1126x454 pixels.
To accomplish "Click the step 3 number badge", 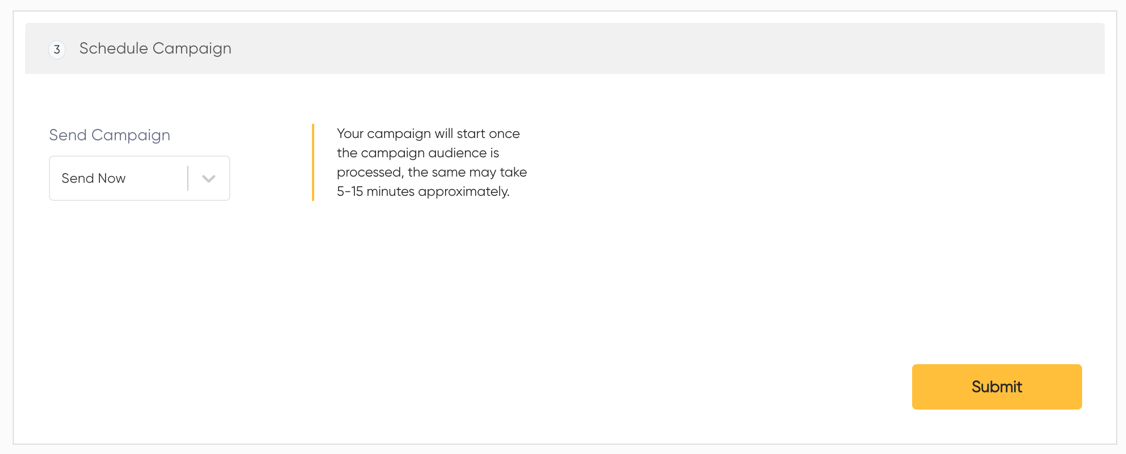I will (x=57, y=50).
